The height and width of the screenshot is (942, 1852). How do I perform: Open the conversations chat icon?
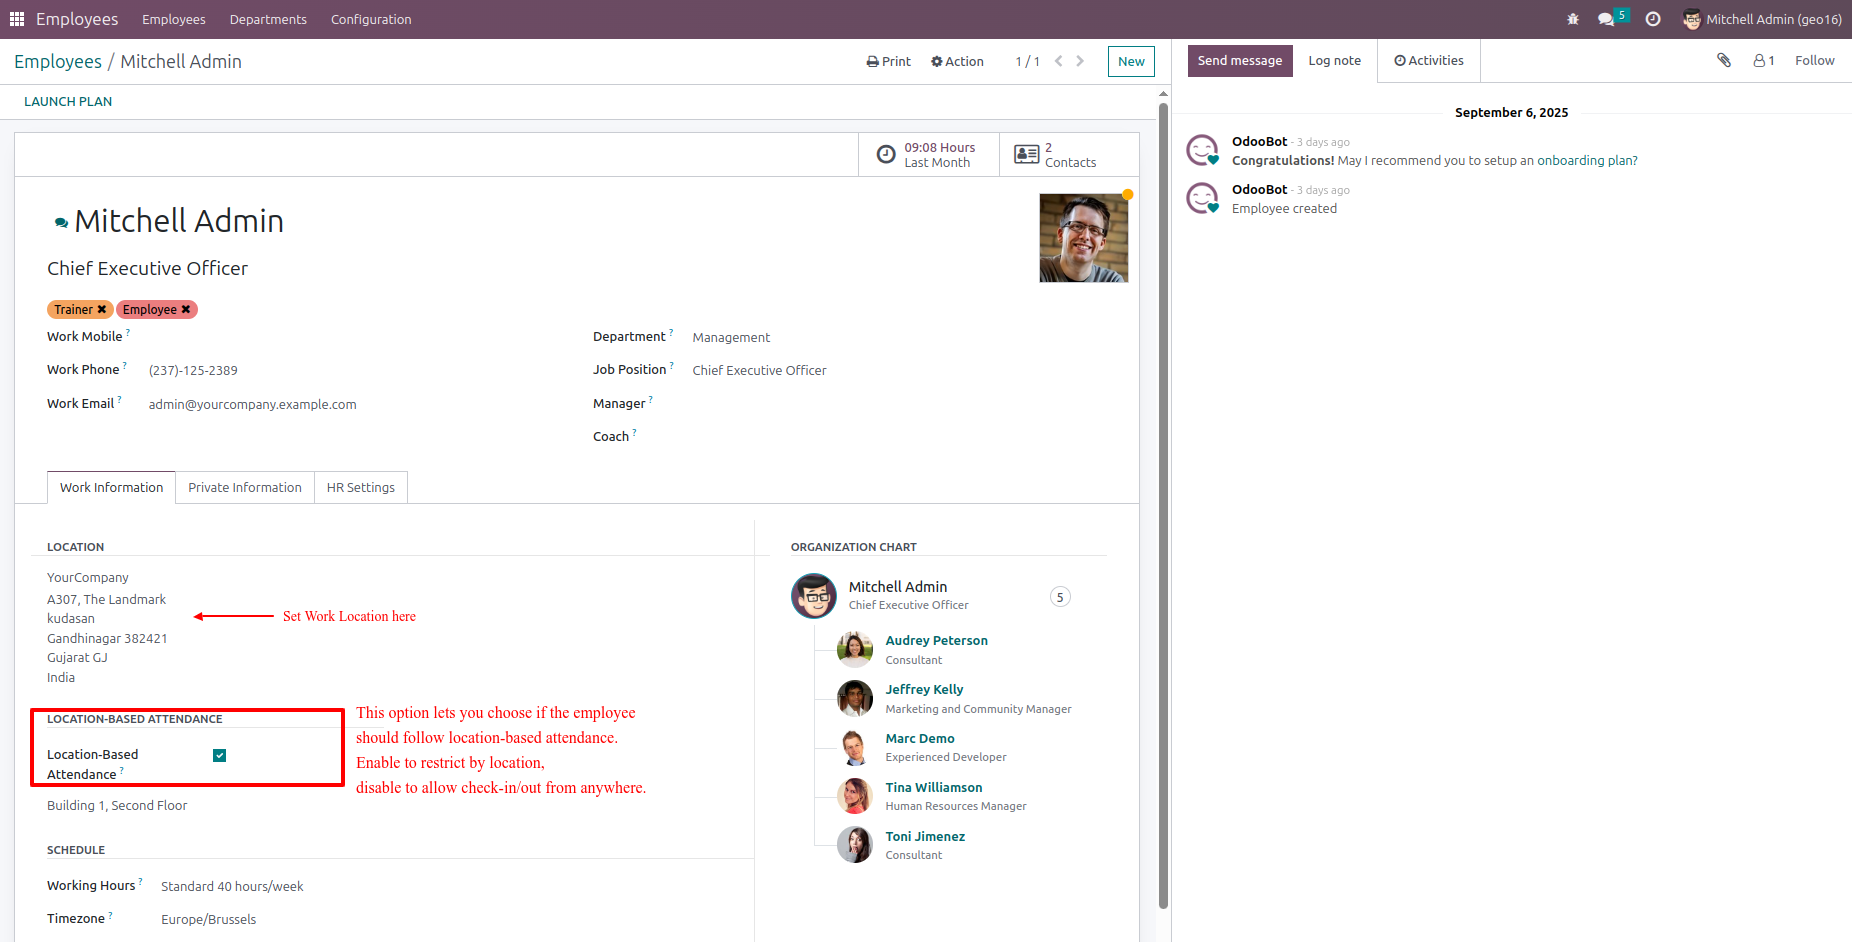pyautogui.click(x=1606, y=19)
